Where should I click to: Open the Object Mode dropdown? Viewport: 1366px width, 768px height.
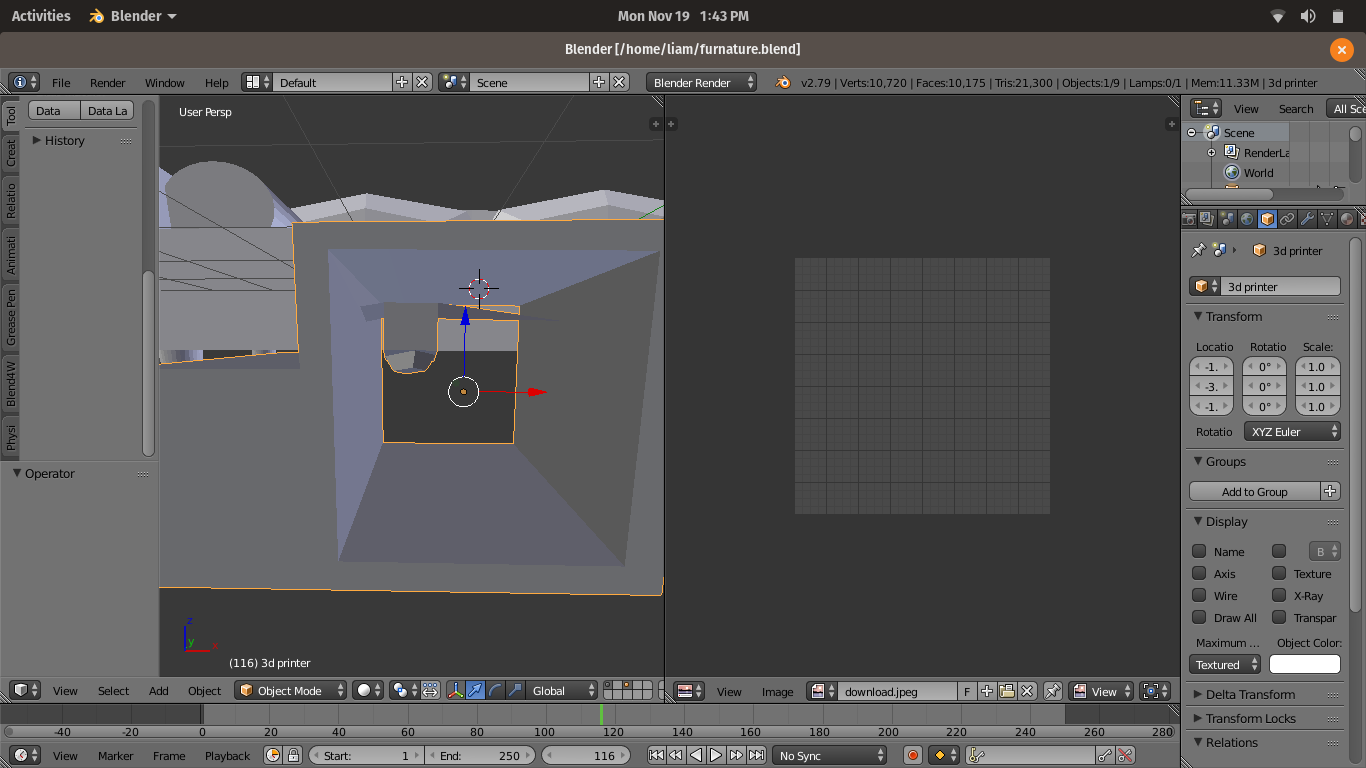pyautogui.click(x=291, y=691)
